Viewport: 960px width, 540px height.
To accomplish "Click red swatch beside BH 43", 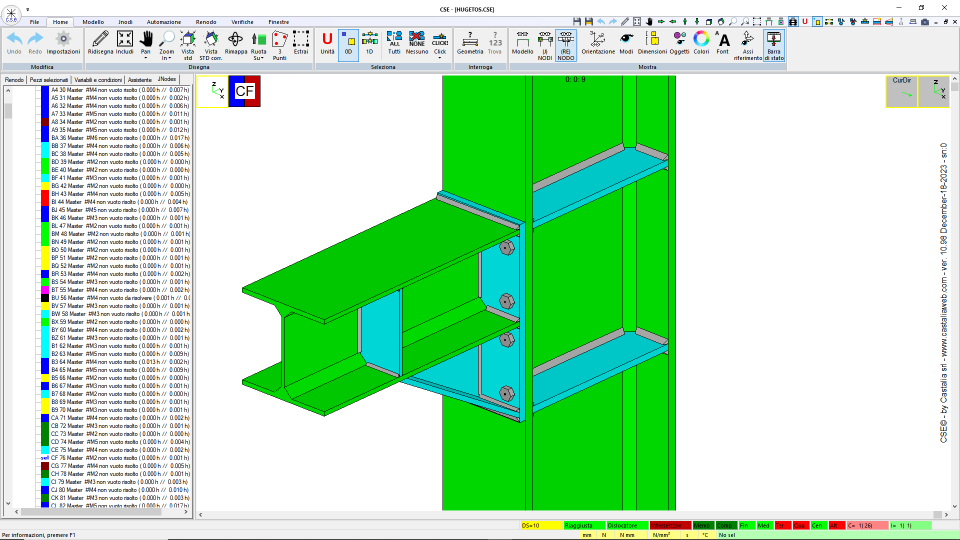I will tap(45, 193).
